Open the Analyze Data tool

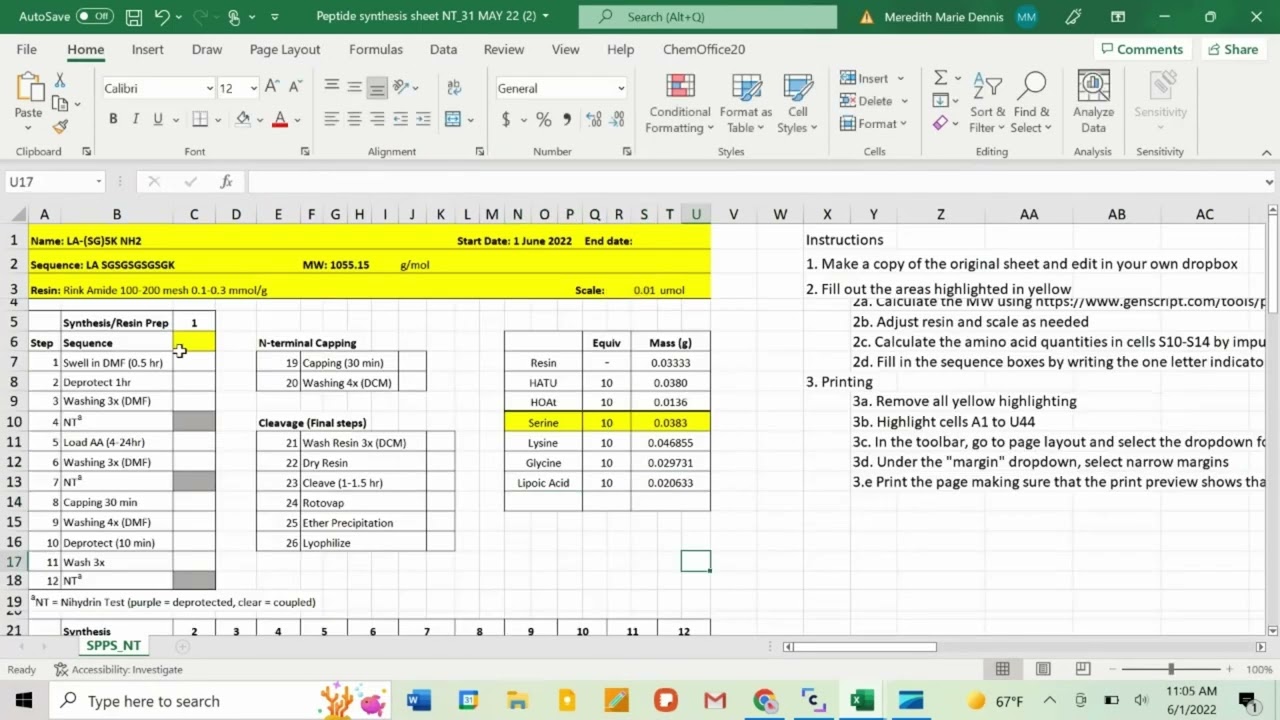click(x=1093, y=103)
